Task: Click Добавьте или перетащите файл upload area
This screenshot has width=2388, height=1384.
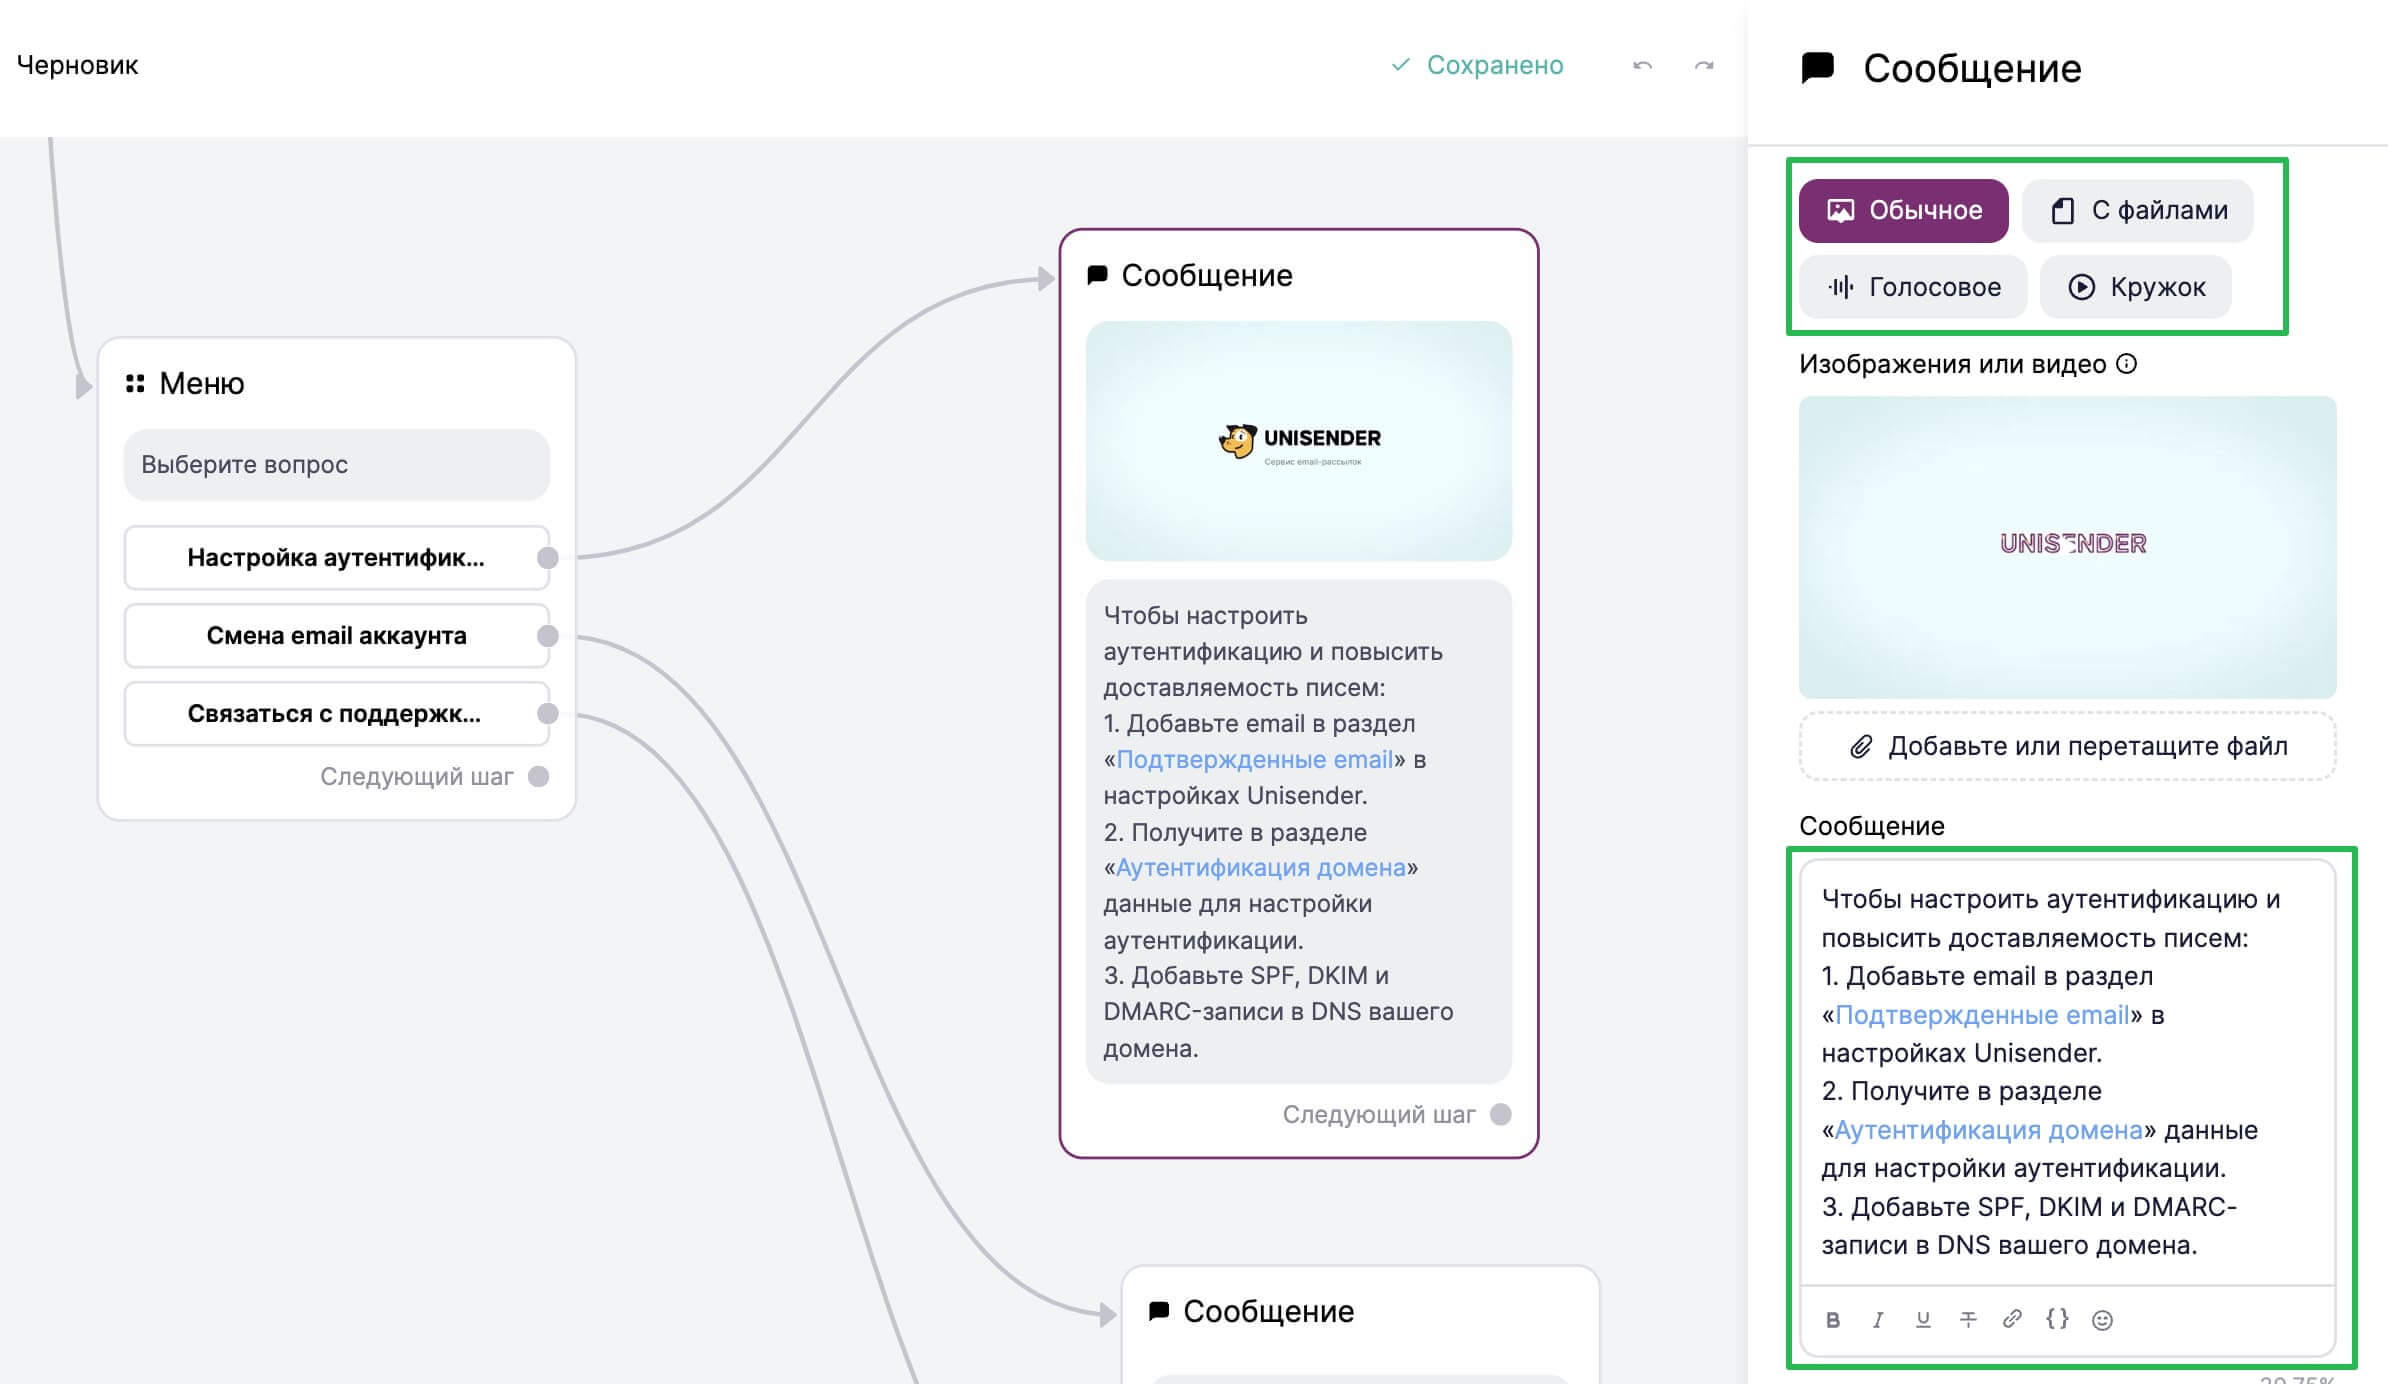Action: 2067,746
